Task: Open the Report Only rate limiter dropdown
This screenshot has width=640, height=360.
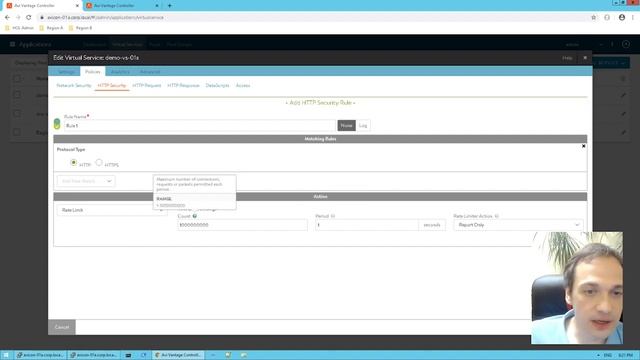Action: click(518, 225)
